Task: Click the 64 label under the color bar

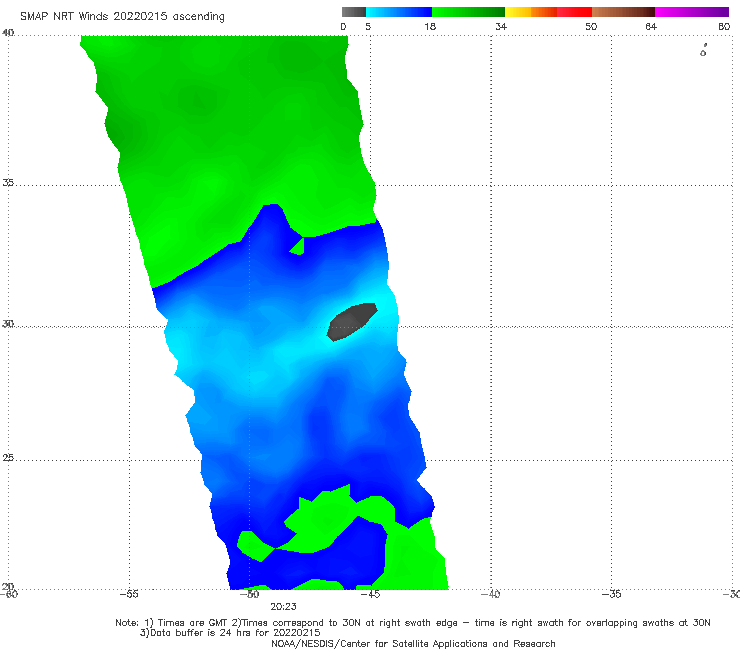Action: (x=651, y=26)
